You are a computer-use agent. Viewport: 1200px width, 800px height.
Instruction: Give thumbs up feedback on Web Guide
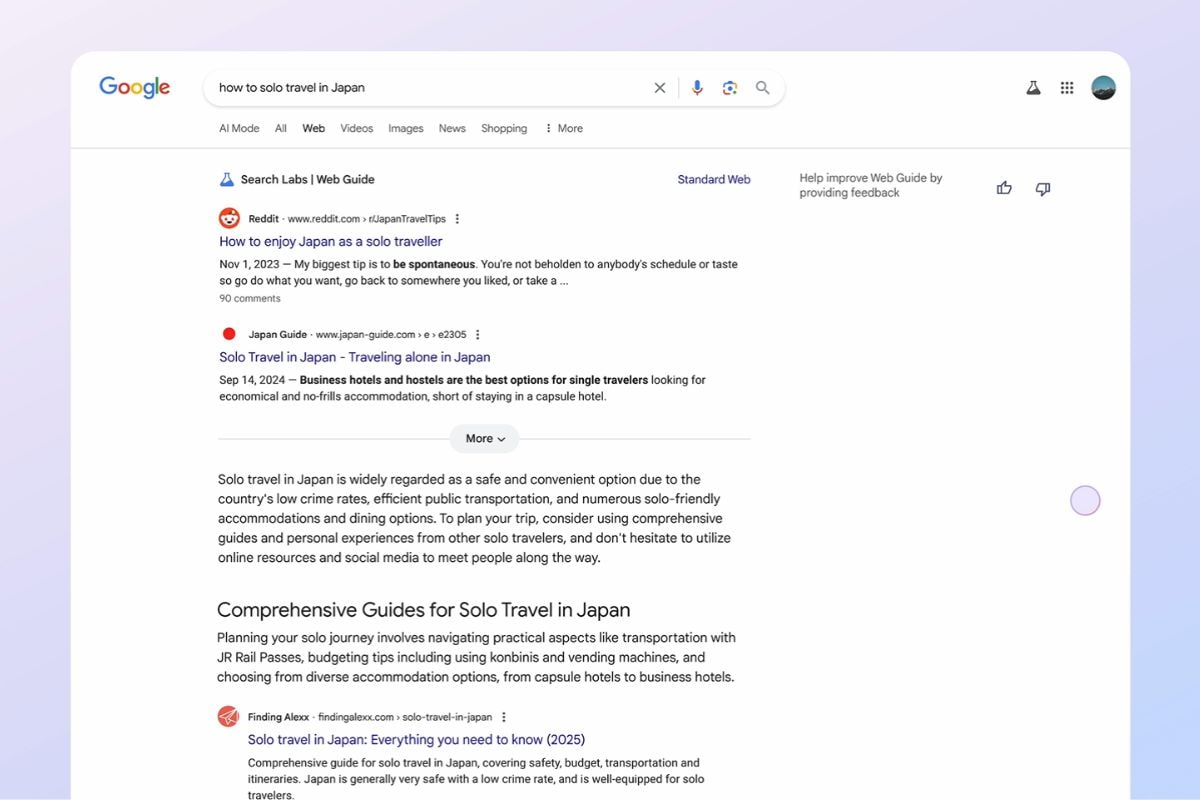click(x=1004, y=188)
